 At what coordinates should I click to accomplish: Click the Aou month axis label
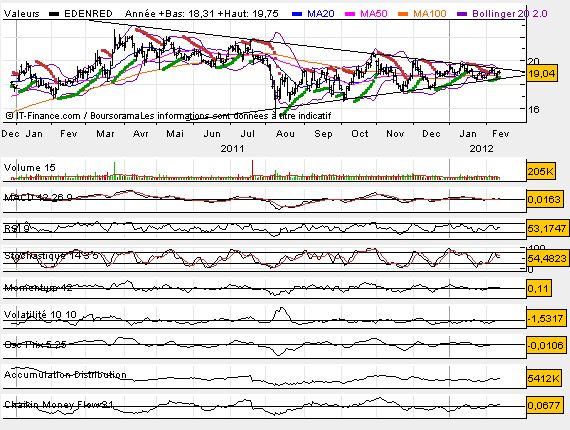tap(285, 134)
